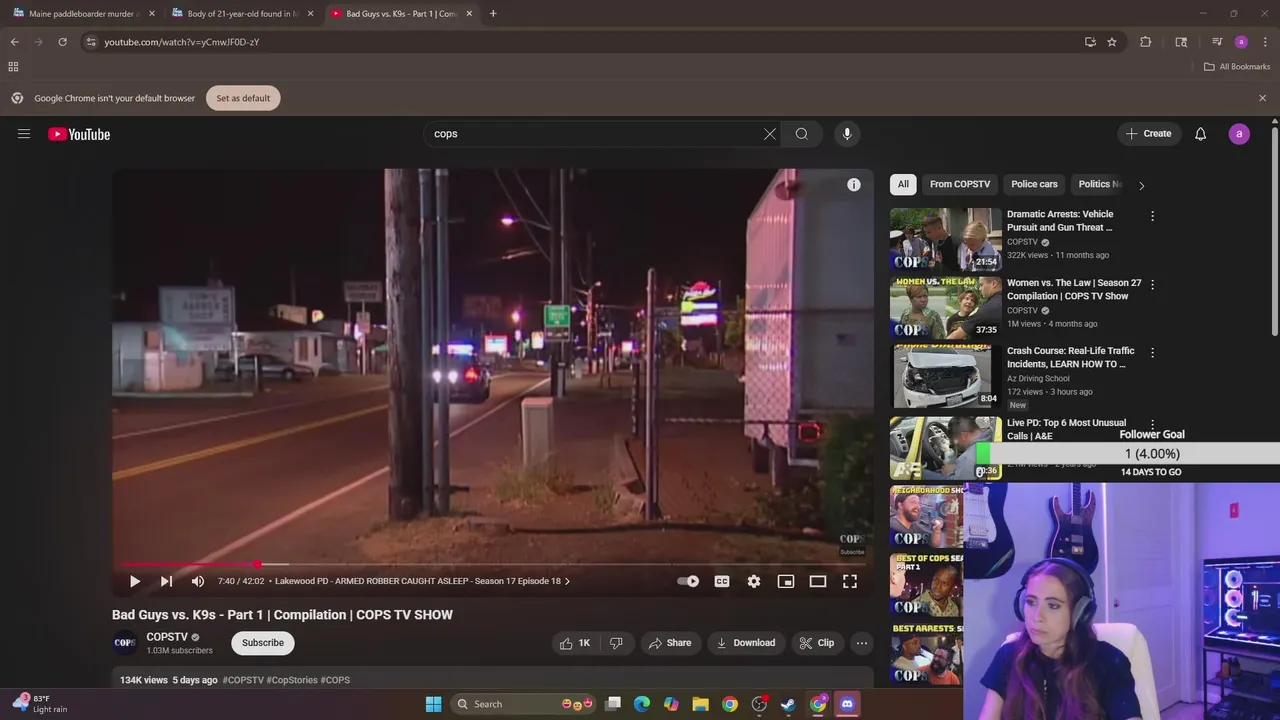Open options for 'Crash Course' video
Screen dimensions: 1280x720
(x=1152, y=352)
